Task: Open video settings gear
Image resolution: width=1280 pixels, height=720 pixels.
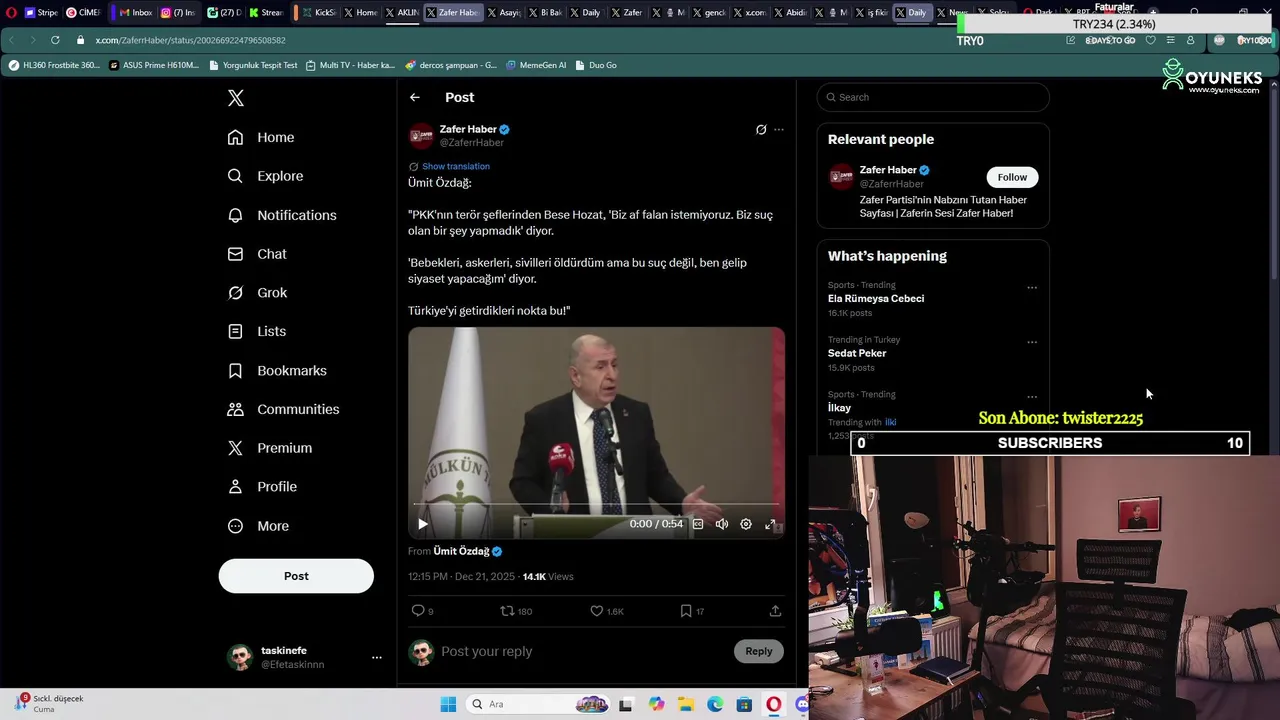Action: pyautogui.click(x=746, y=524)
